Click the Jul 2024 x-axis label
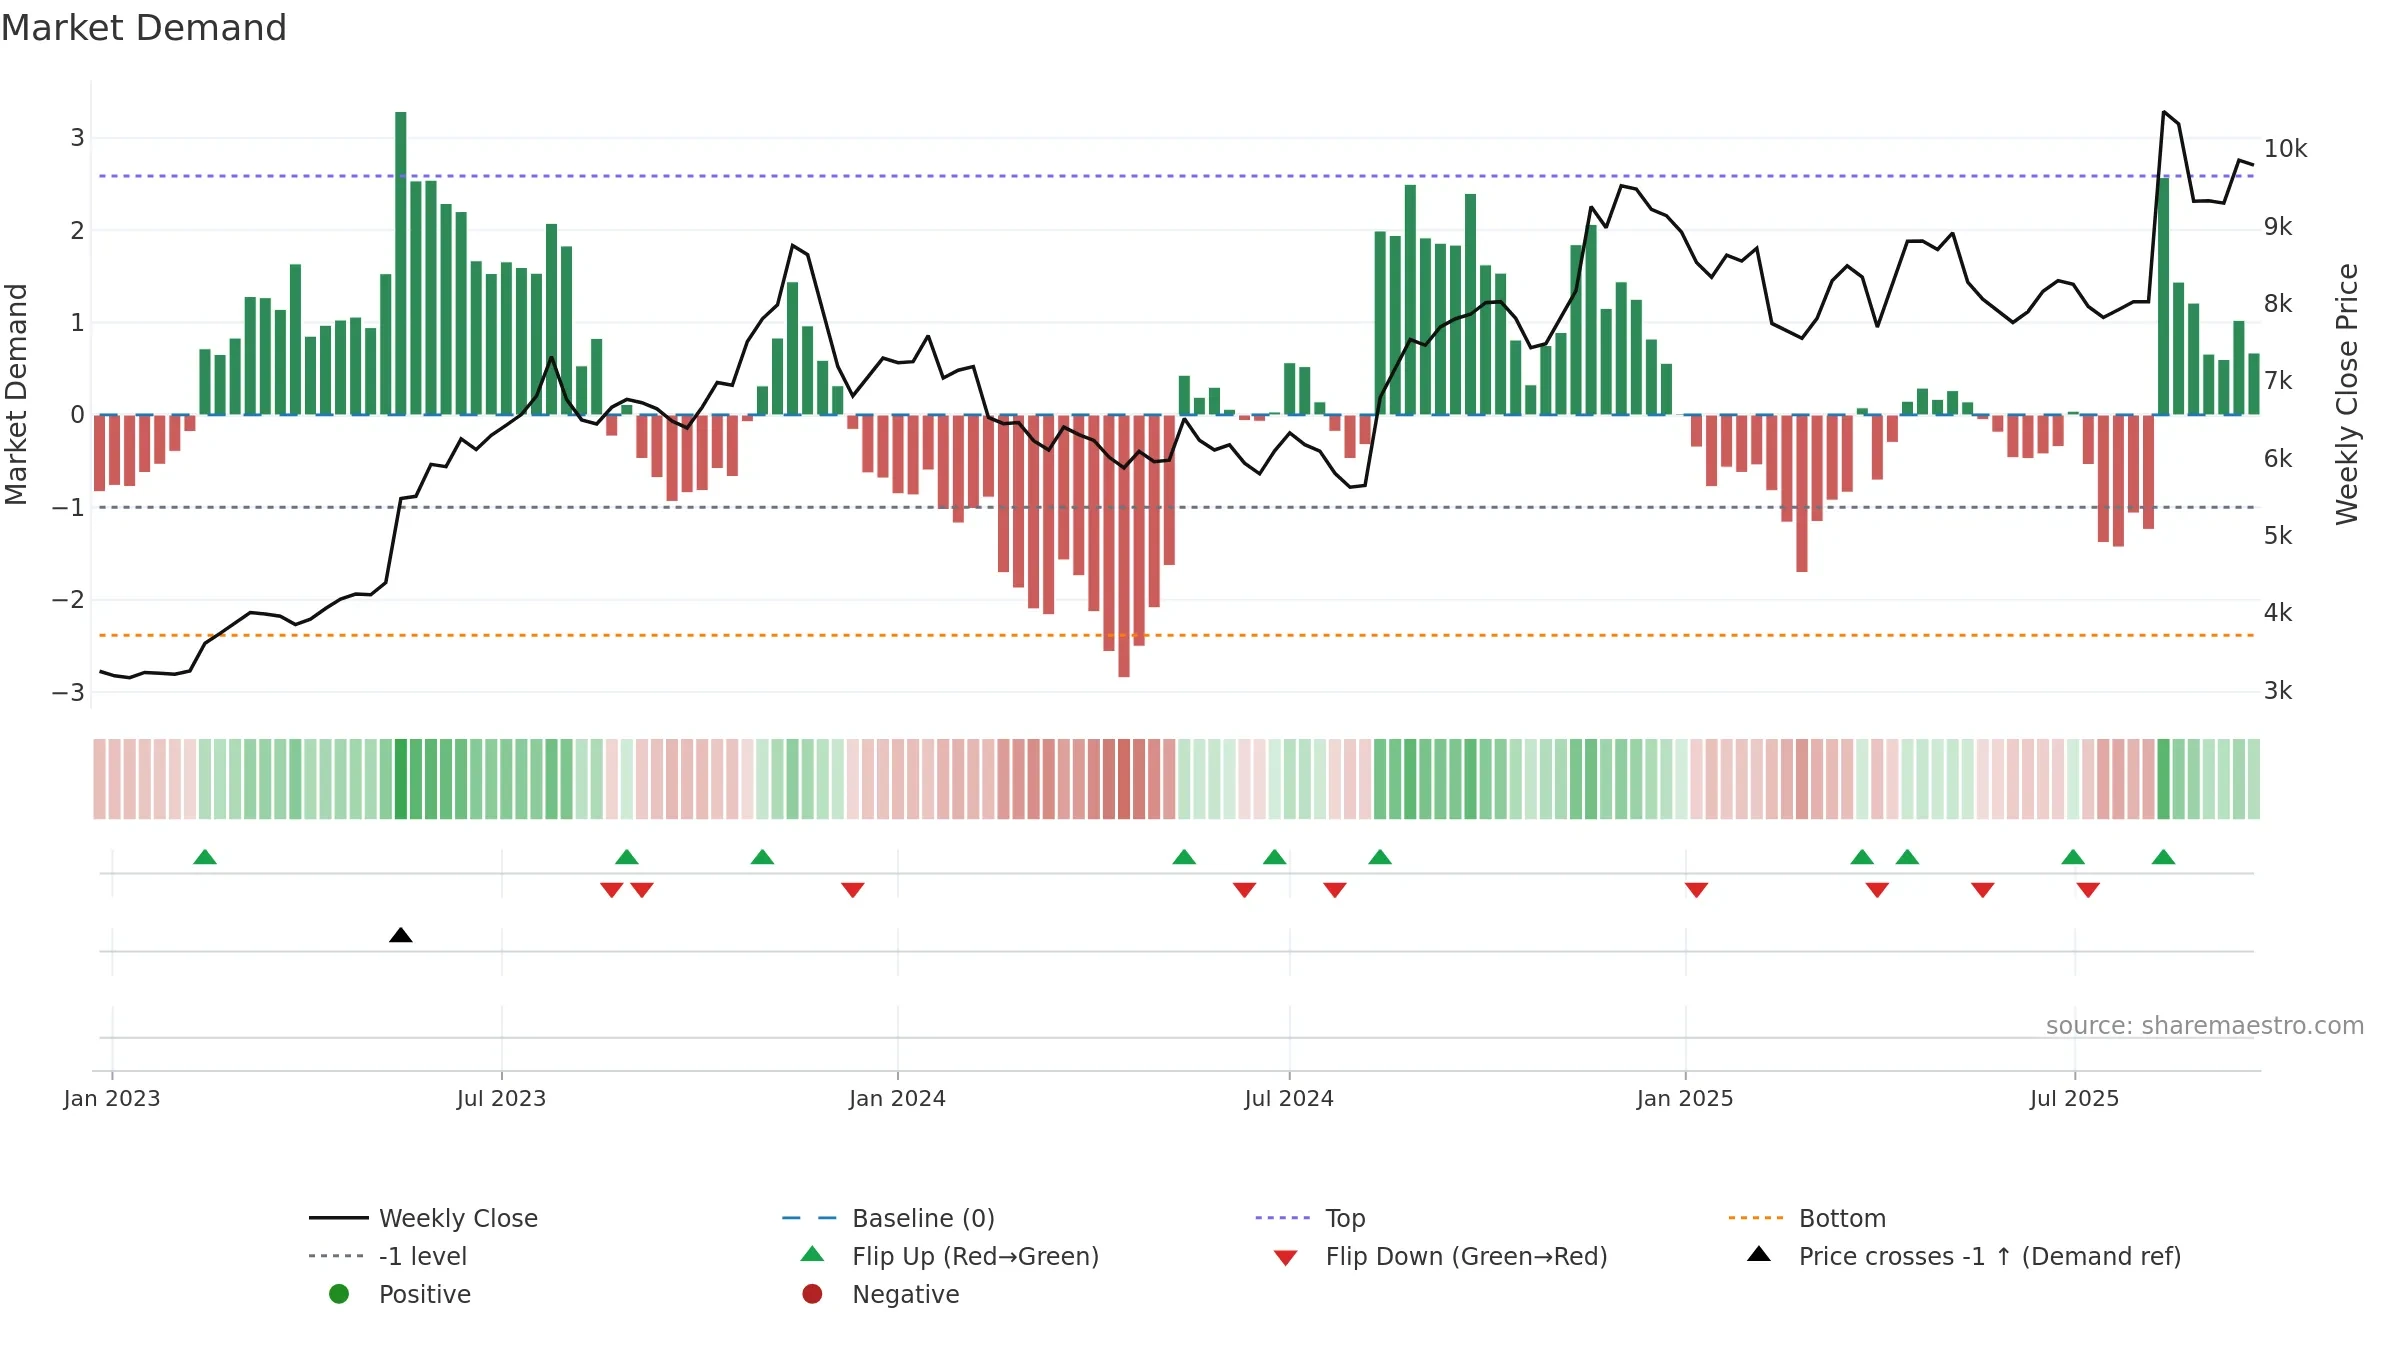Screen dimensions: 2400x1350 [1289, 1099]
